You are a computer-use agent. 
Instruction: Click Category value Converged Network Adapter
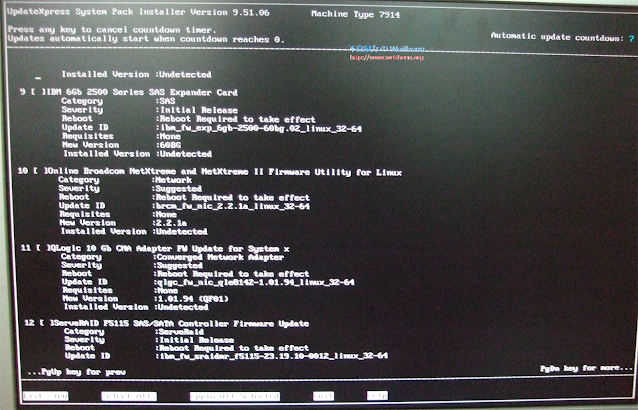[220, 257]
